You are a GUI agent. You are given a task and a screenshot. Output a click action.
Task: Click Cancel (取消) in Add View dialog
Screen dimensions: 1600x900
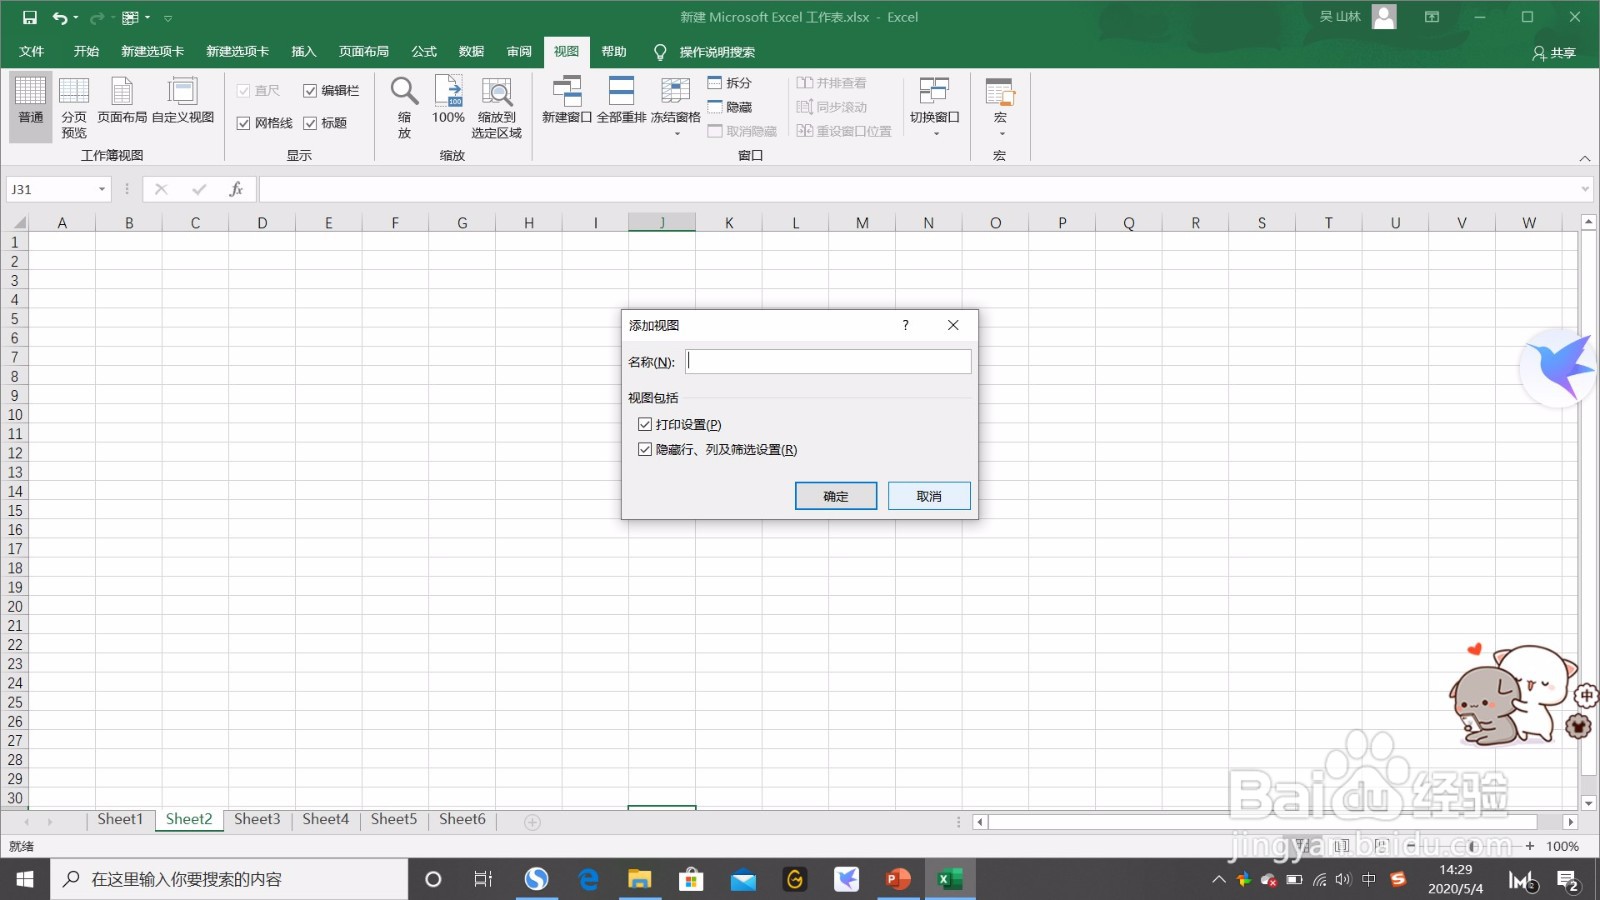point(929,496)
